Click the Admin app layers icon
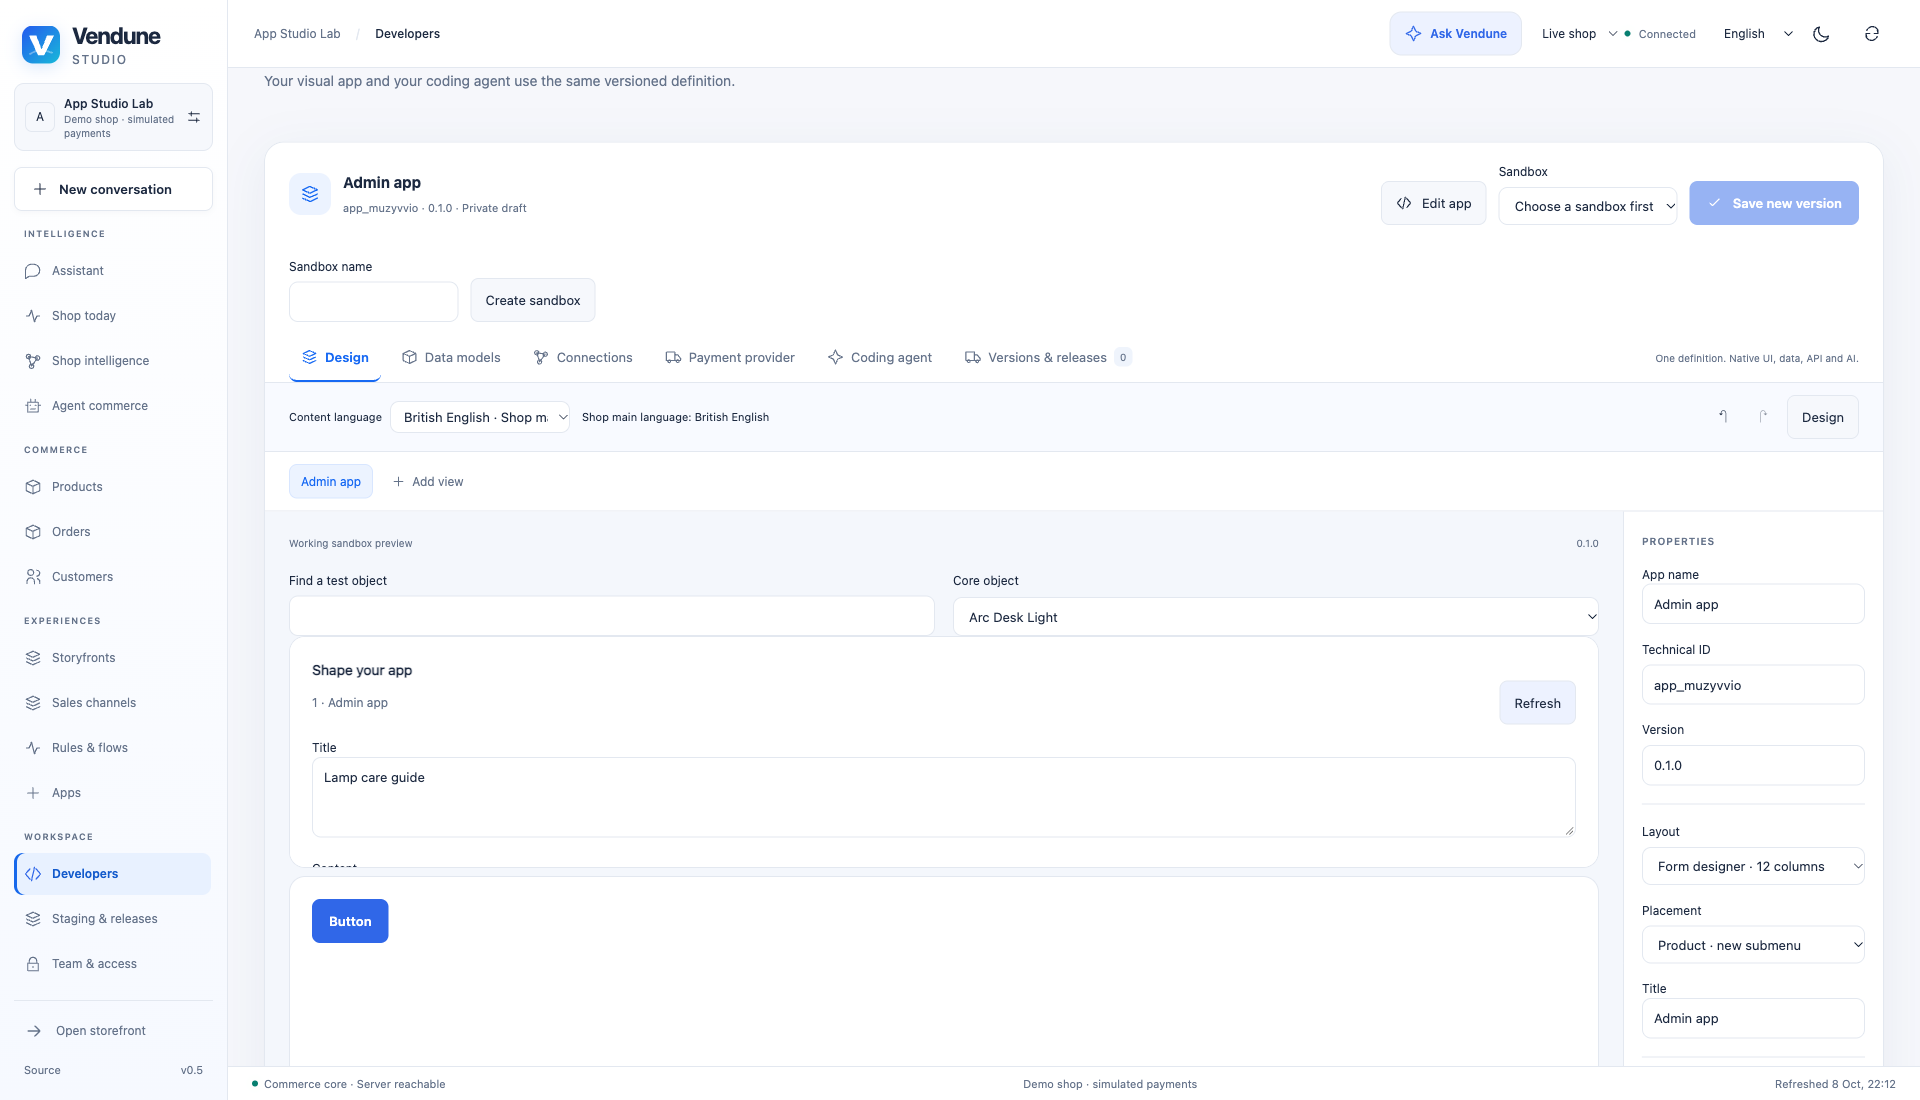 [310, 194]
